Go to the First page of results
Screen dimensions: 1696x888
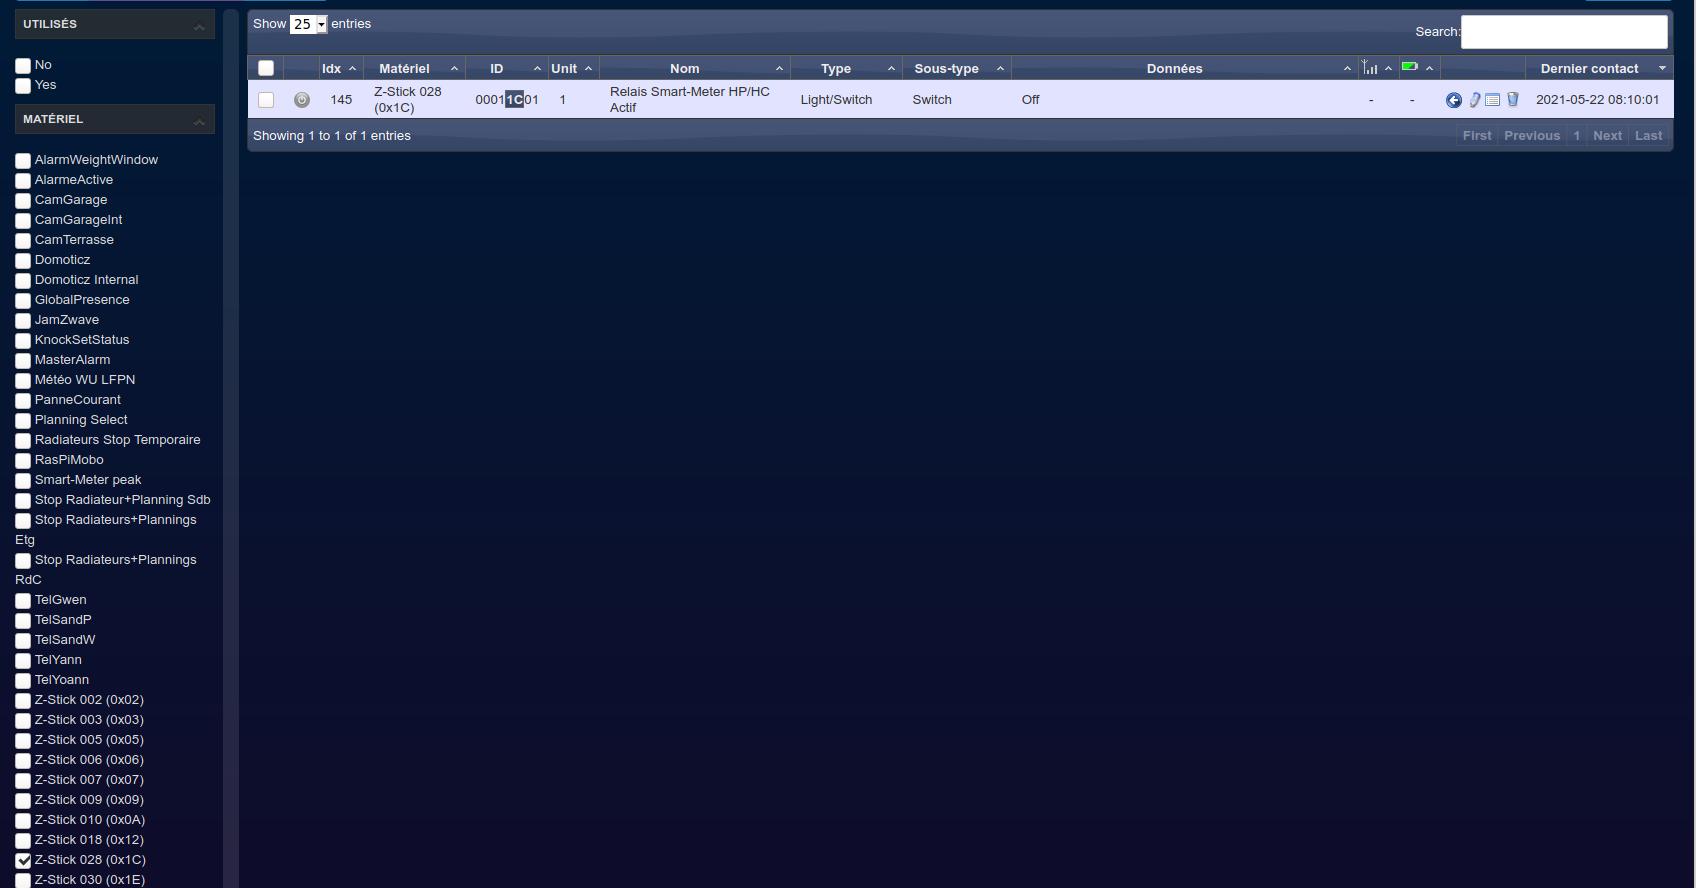point(1477,136)
